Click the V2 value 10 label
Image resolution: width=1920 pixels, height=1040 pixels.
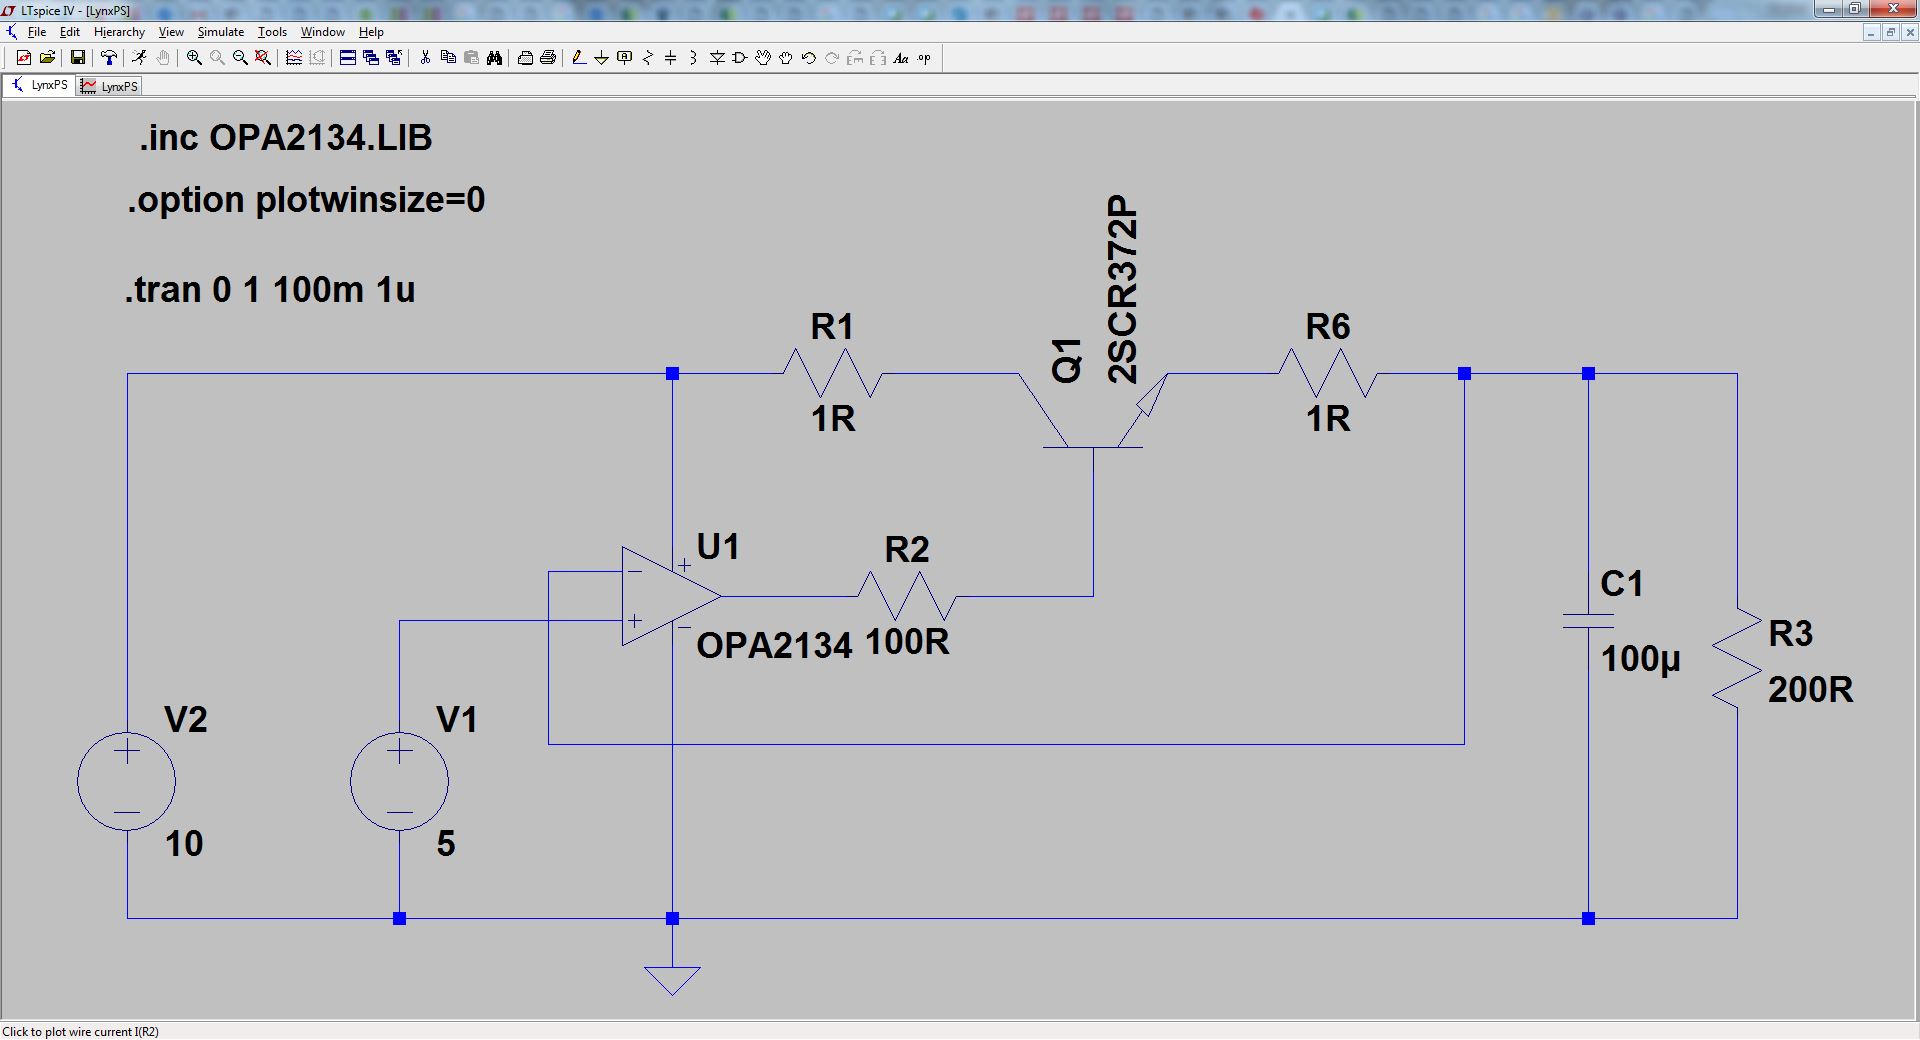[x=184, y=844]
